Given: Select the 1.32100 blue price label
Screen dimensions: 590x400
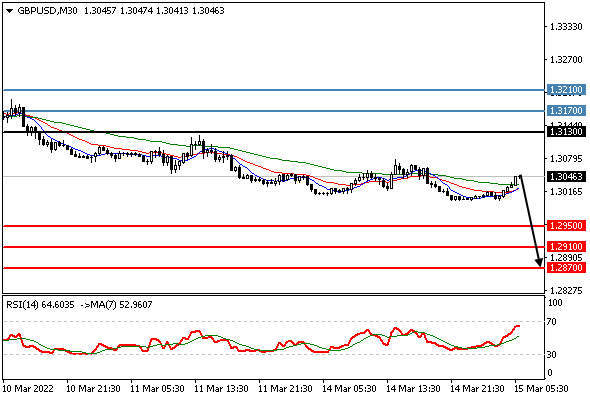Looking at the screenshot, I should point(566,90).
